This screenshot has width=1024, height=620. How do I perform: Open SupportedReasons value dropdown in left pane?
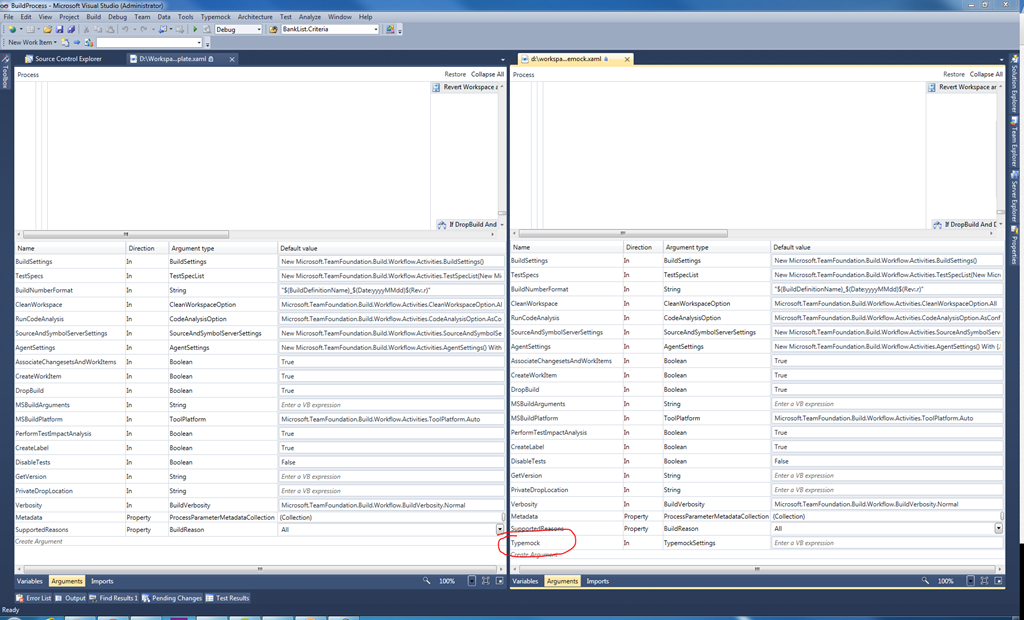[x=500, y=530]
